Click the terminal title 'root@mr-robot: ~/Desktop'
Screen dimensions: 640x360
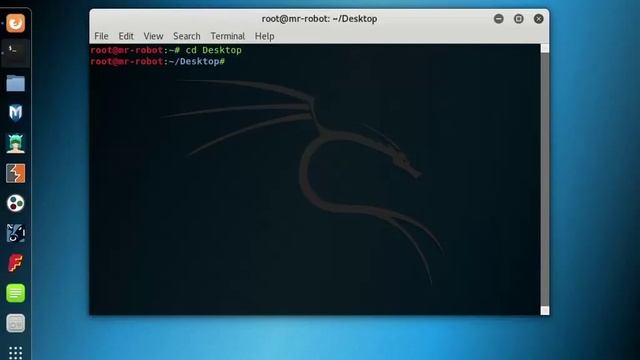[319, 19]
